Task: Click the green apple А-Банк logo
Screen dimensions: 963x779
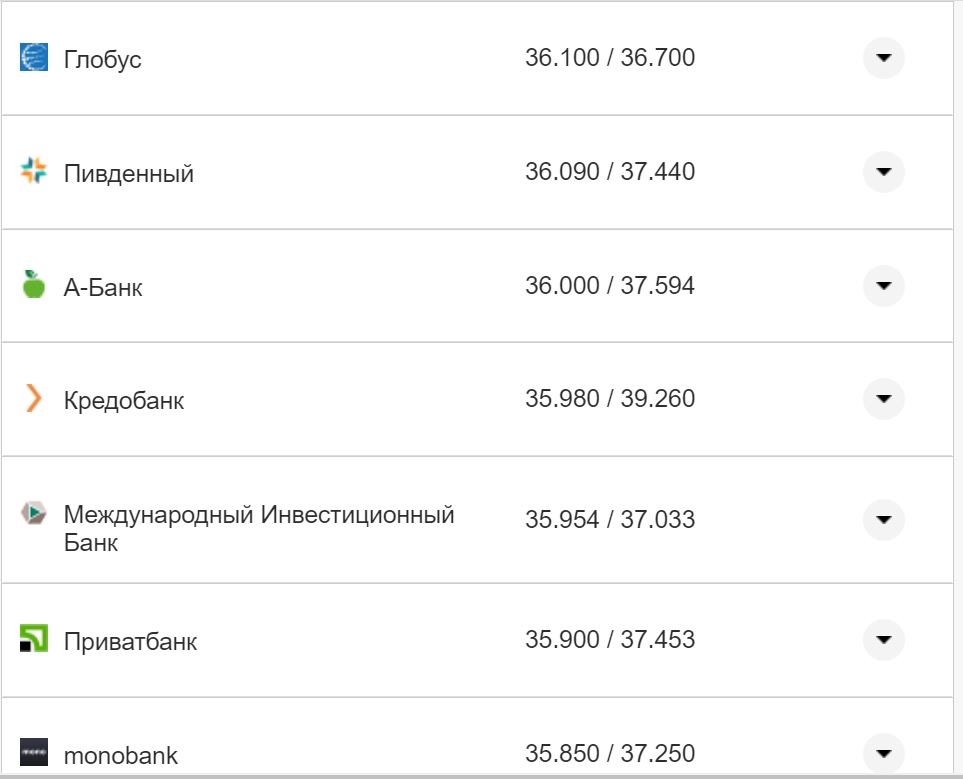Action: [x=32, y=285]
